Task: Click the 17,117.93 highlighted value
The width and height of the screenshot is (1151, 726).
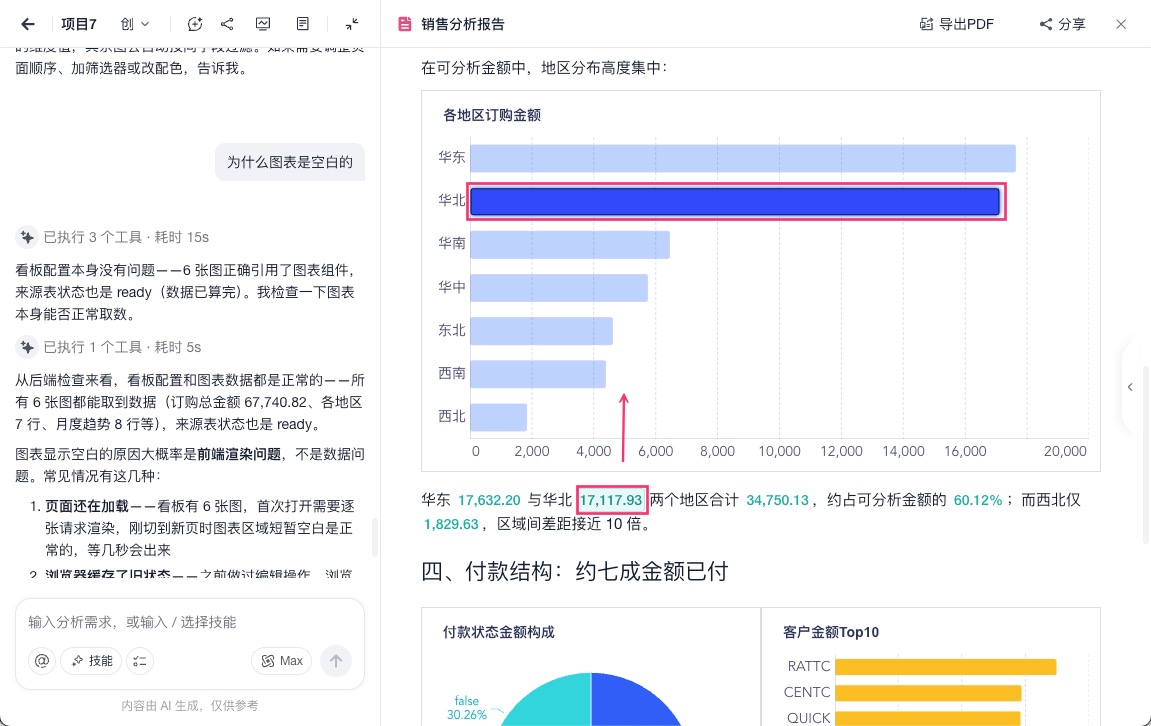Action: (611, 500)
